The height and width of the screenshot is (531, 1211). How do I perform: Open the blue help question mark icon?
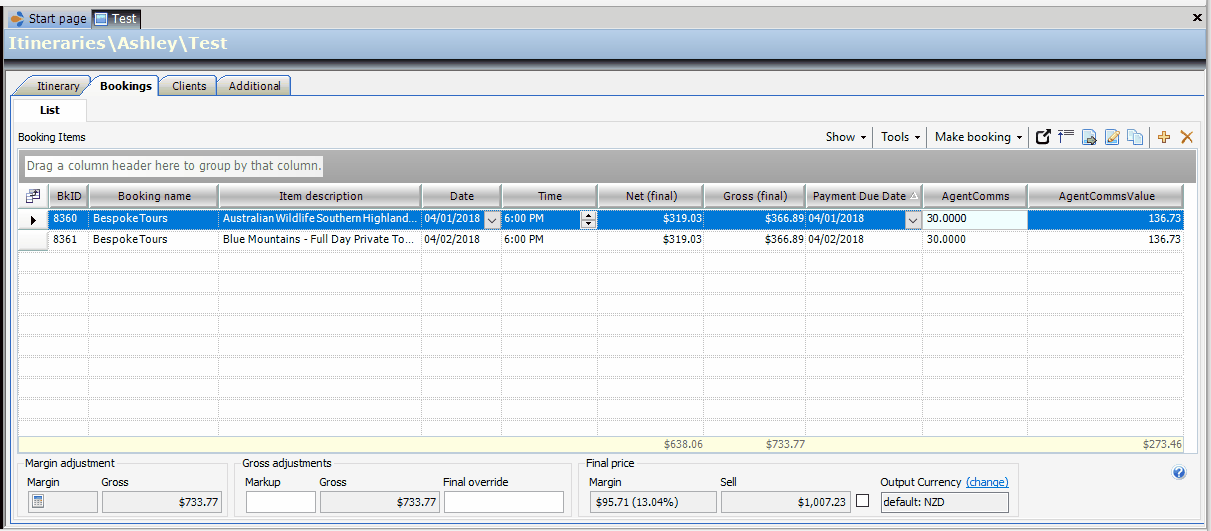(1179, 473)
